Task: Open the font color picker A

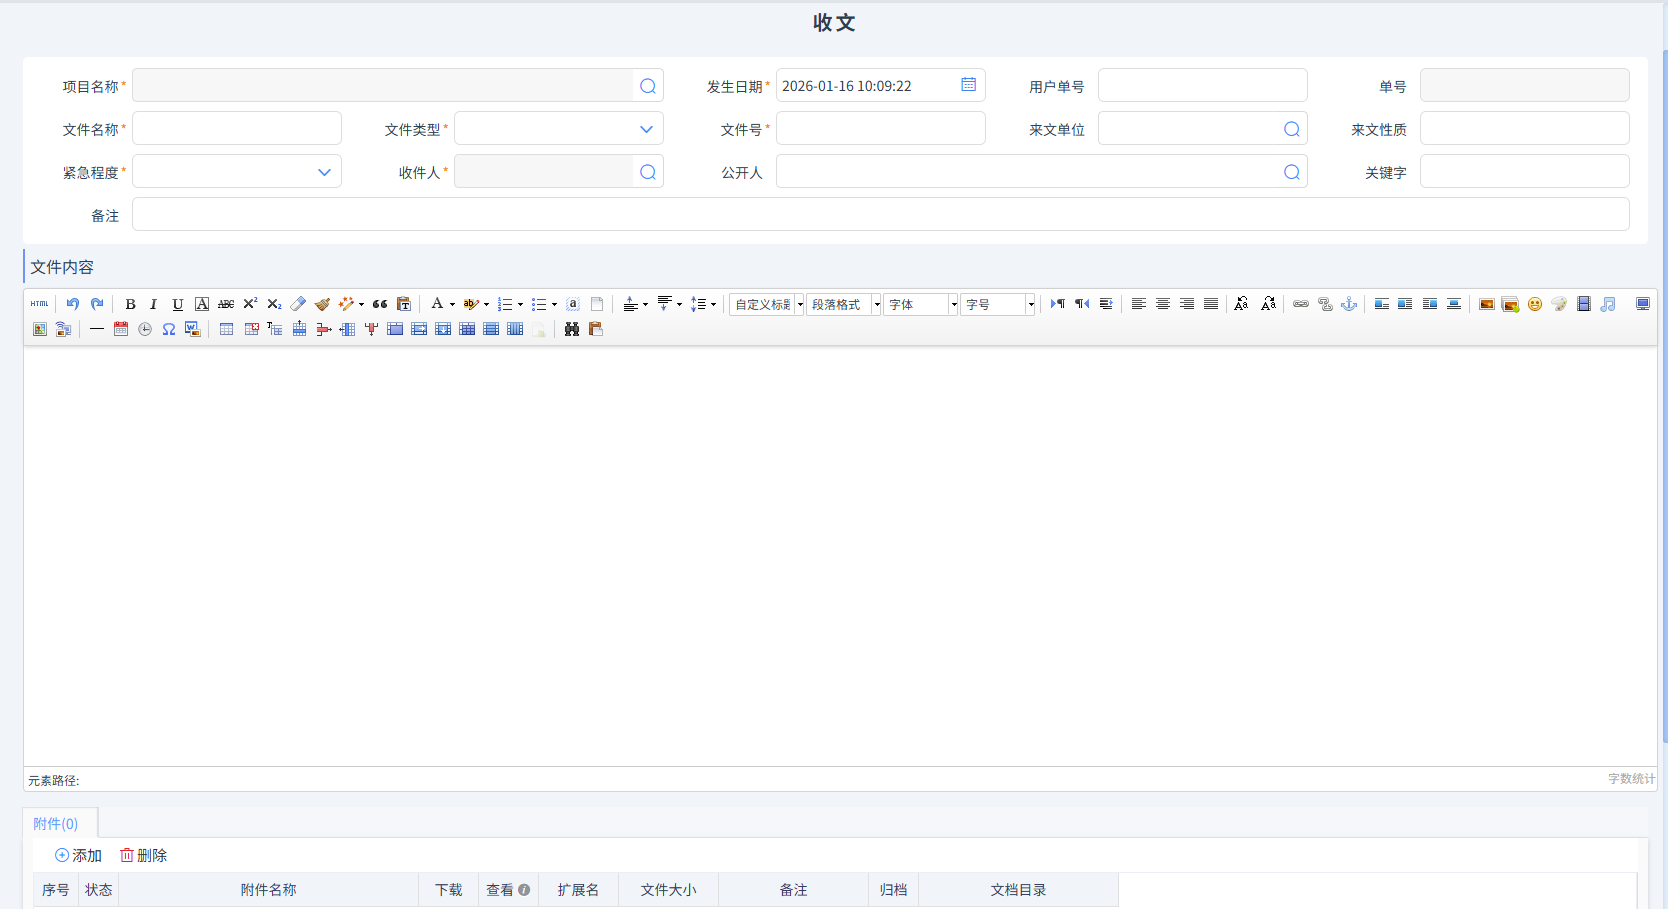Action: click(x=437, y=304)
